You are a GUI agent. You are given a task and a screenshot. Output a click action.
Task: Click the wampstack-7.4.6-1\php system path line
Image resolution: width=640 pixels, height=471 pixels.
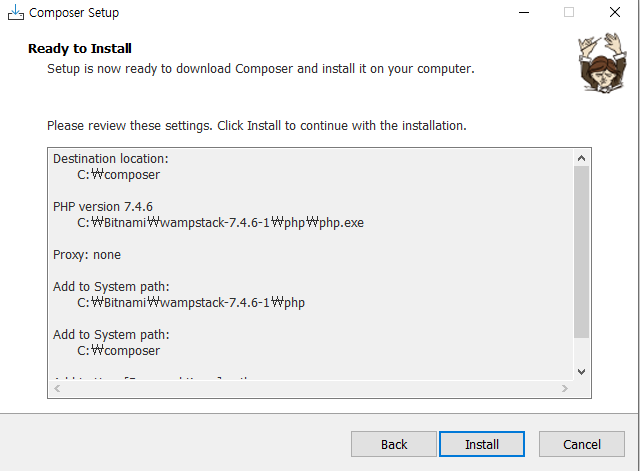tap(191, 302)
